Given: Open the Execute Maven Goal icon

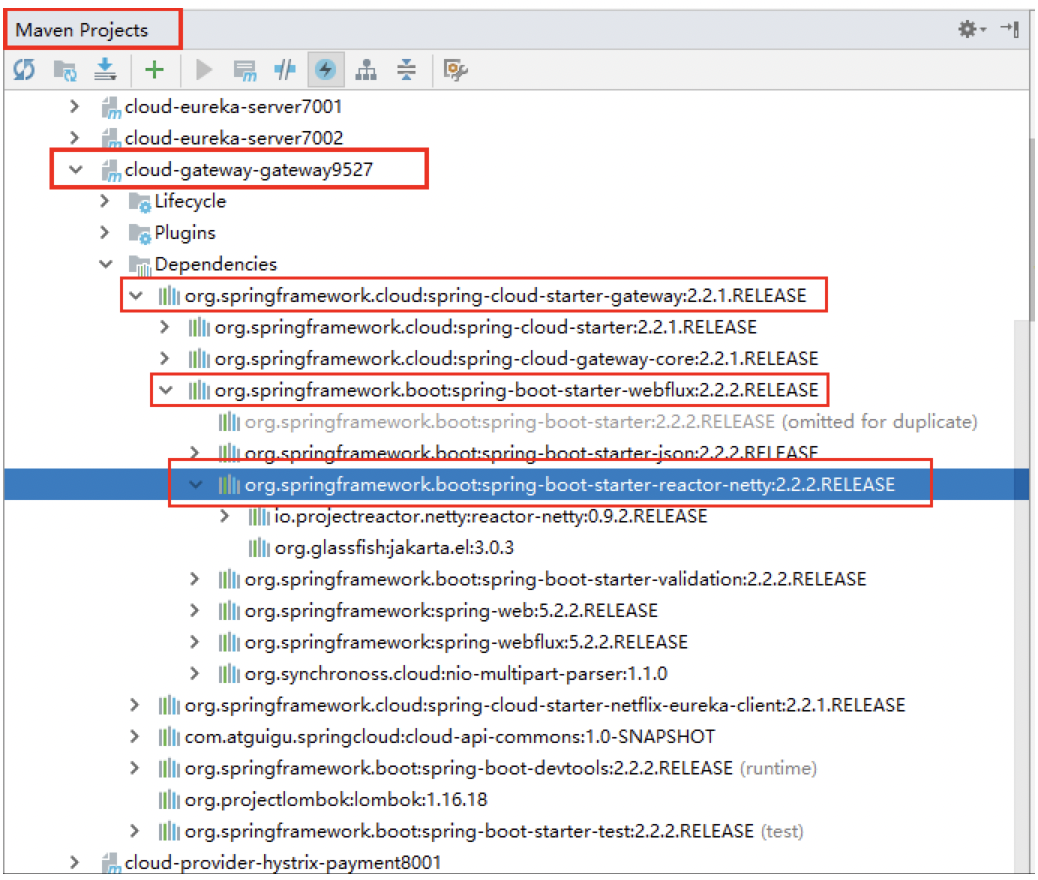Looking at the screenshot, I should coord(244,69).
